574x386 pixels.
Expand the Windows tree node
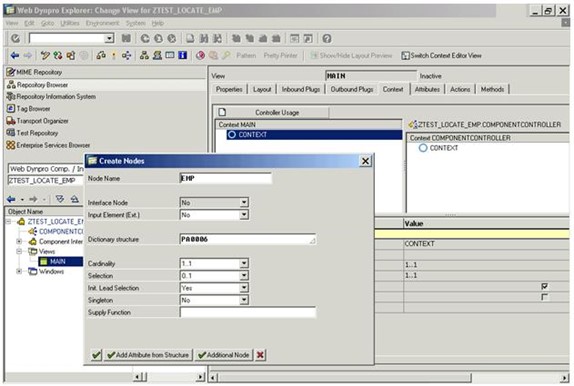click(x=19, y=271)
